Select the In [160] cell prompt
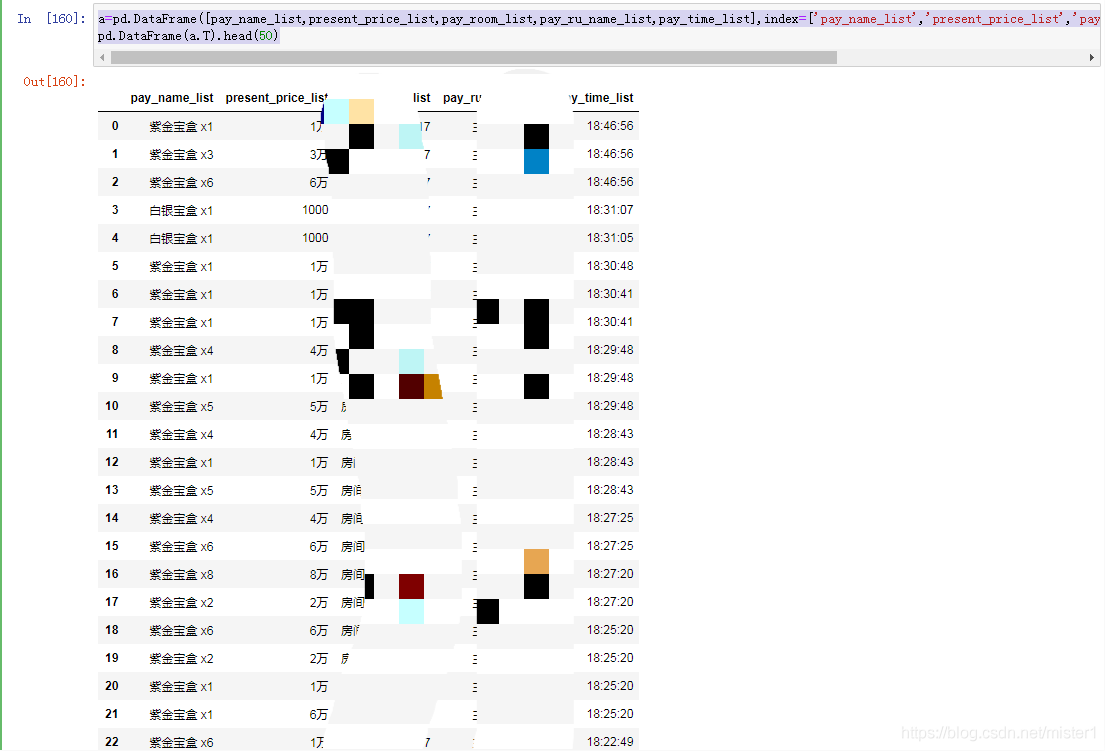1105x751 pixels. (51, 19)
